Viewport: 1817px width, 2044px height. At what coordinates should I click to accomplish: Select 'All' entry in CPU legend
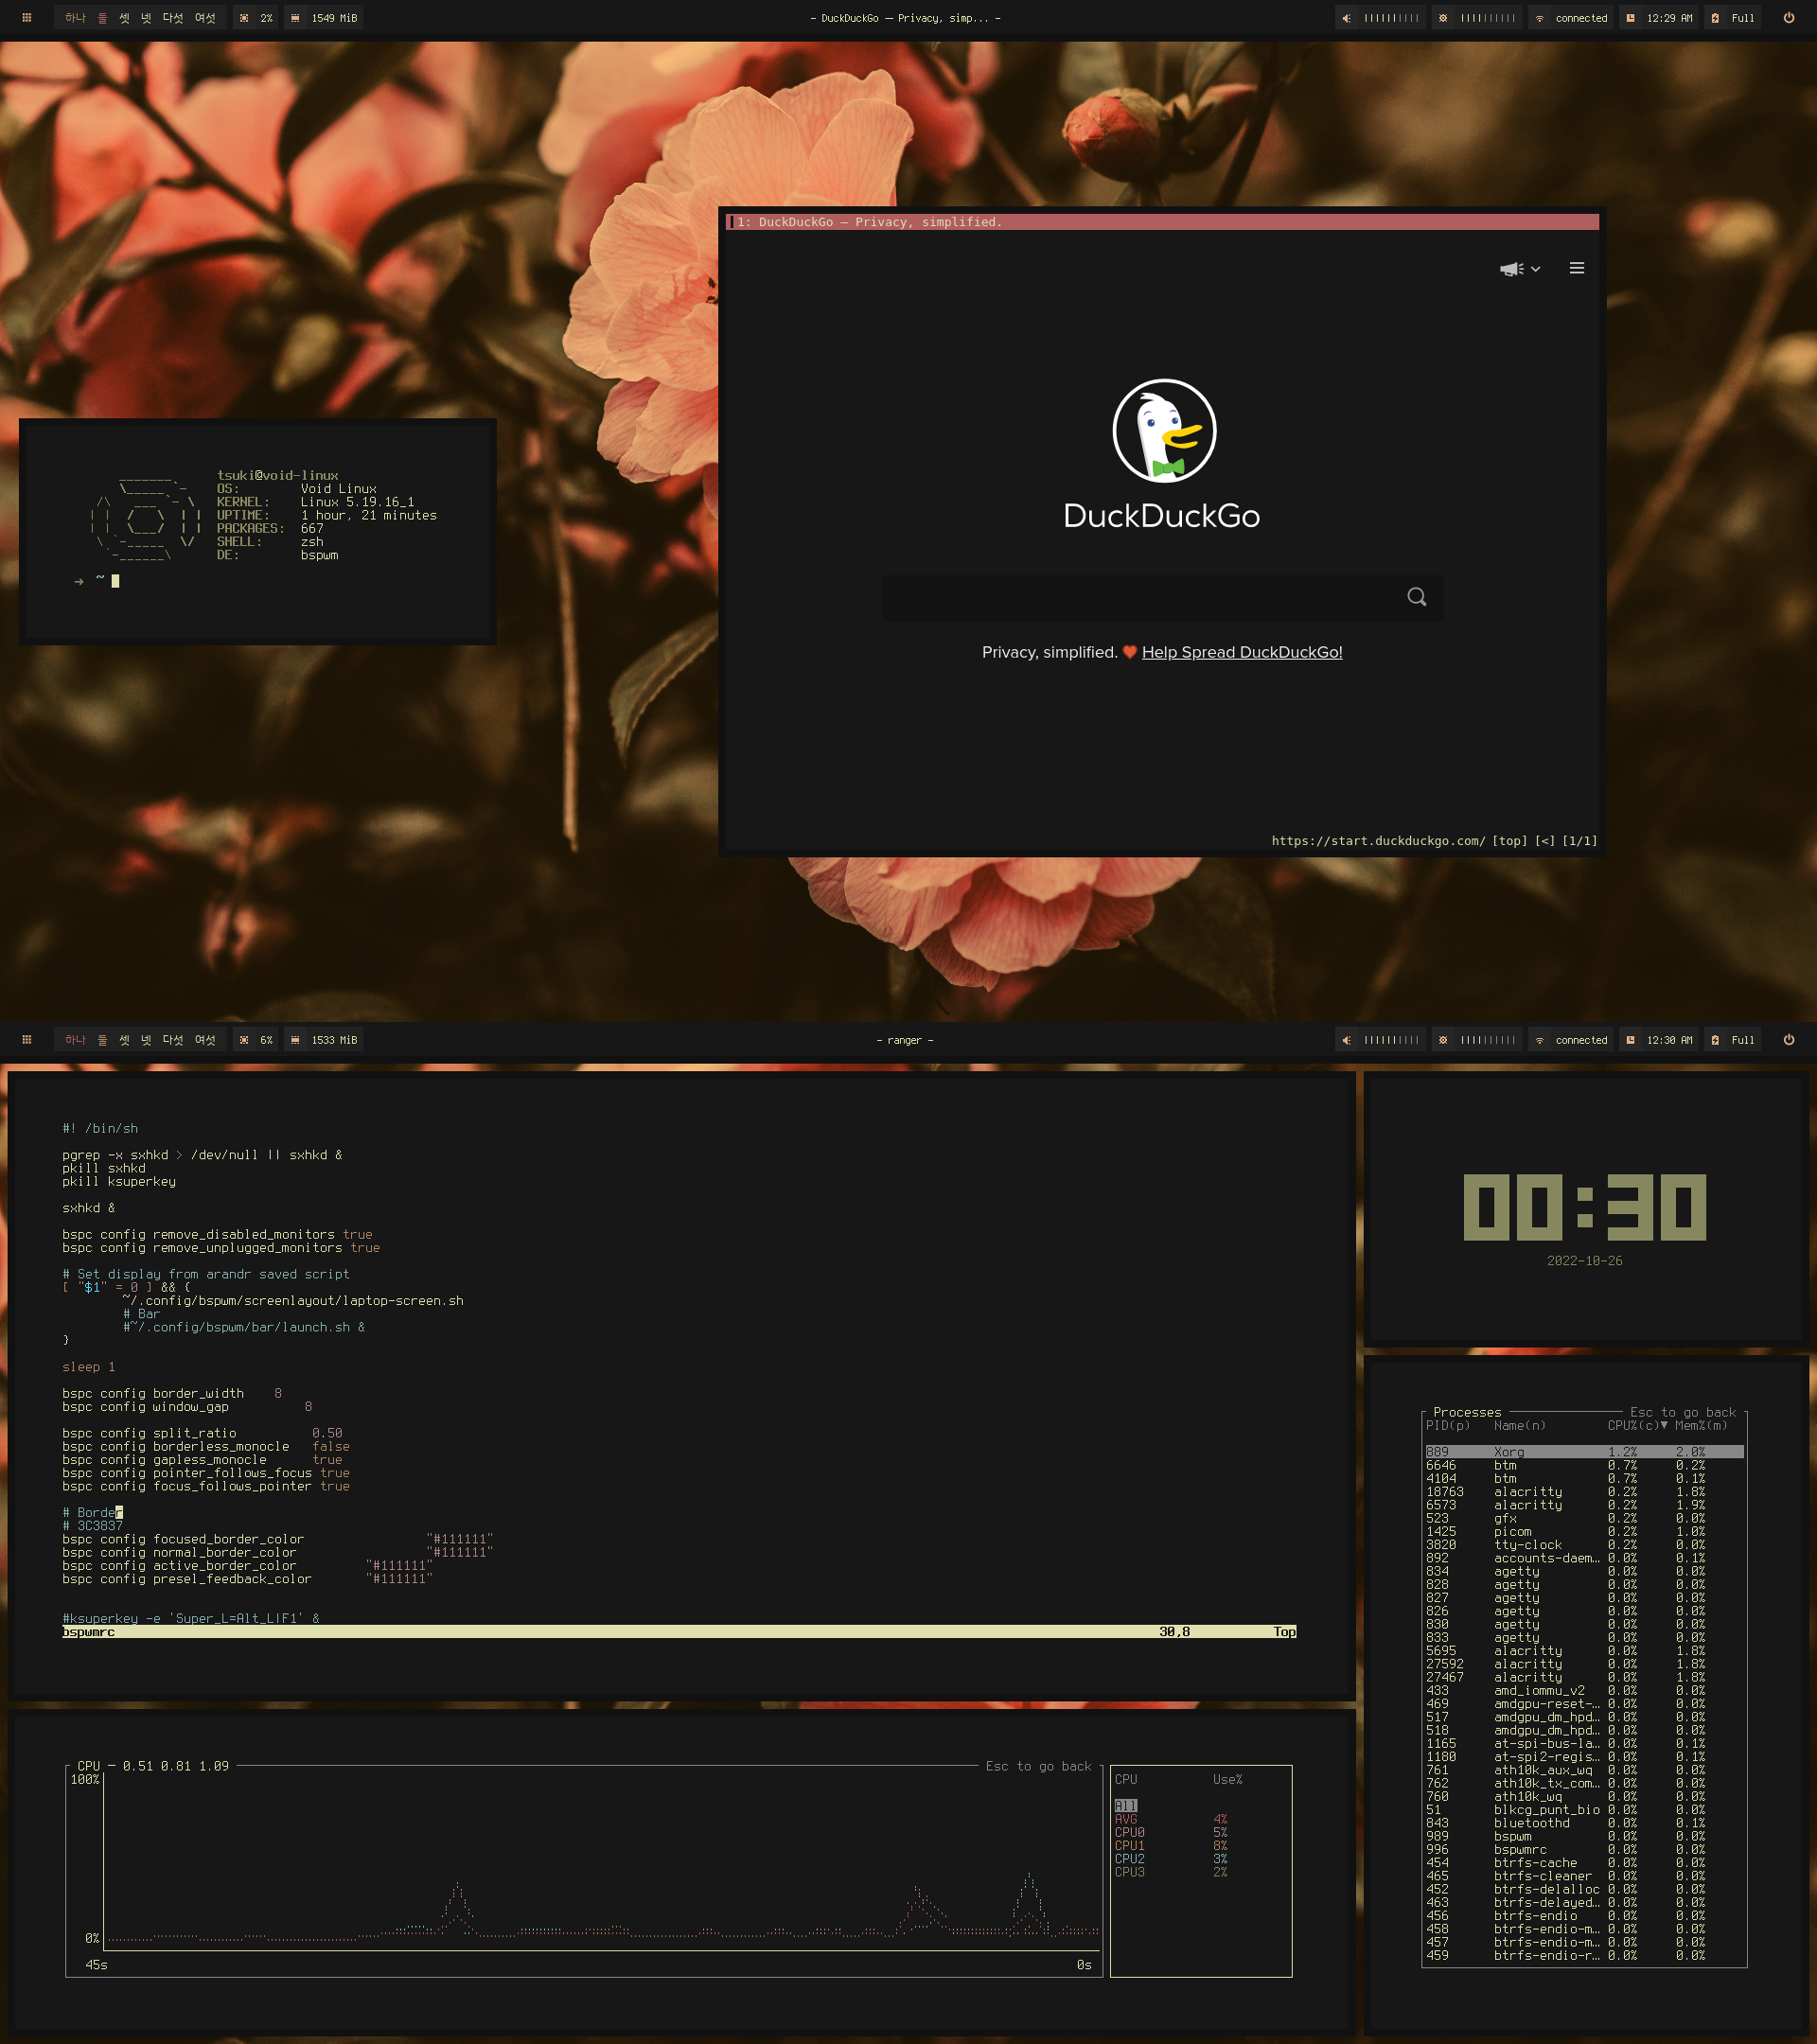[1125, 1806]
